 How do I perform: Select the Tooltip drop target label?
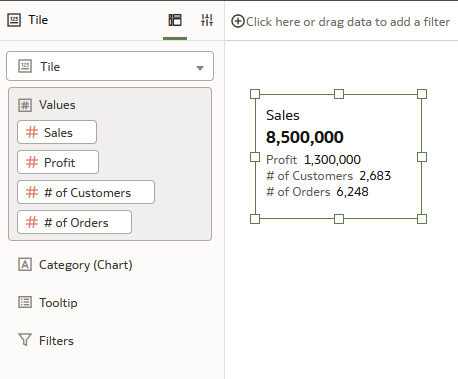pyautogui.click(x=58, y=303)
